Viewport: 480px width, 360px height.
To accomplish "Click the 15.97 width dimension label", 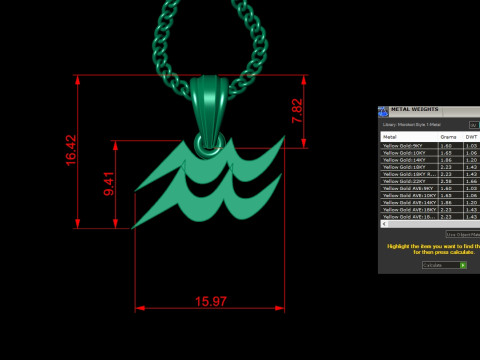I will (211, 302).
